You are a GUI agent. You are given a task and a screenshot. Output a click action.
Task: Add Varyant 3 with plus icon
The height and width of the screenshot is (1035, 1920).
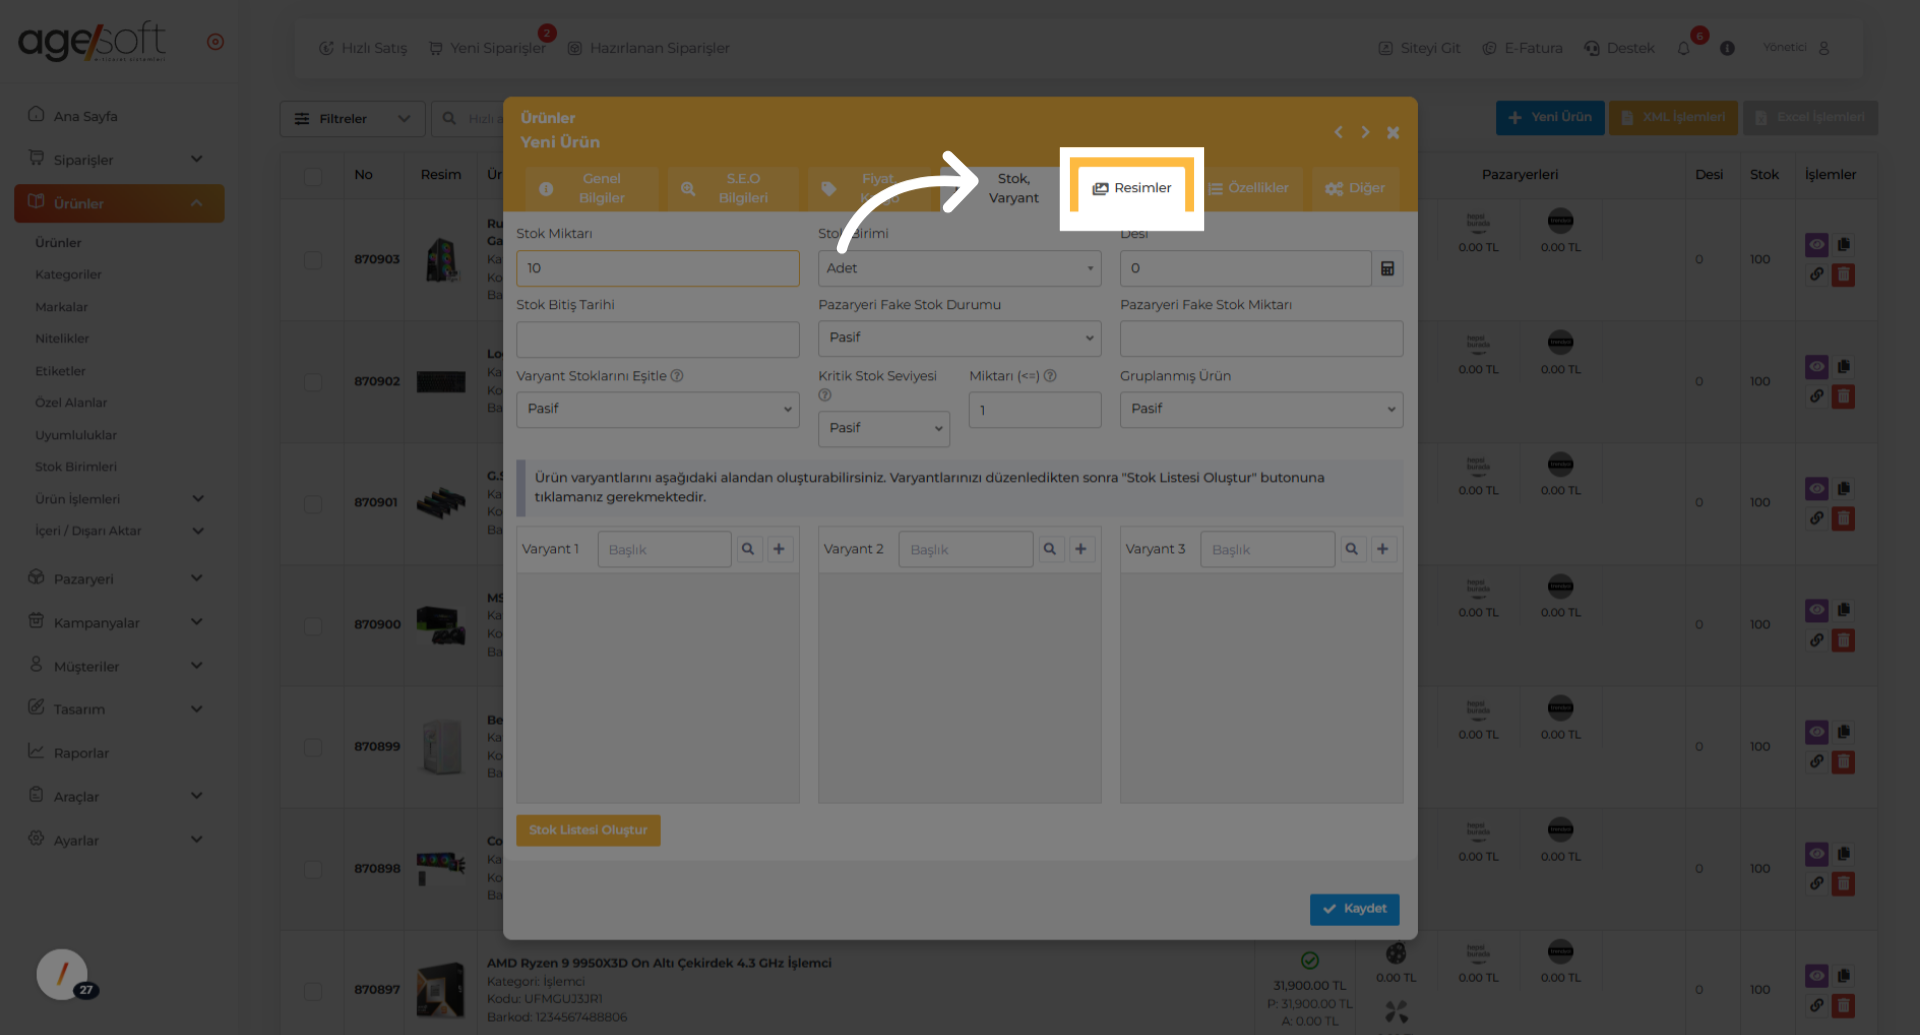(1383, 549)
